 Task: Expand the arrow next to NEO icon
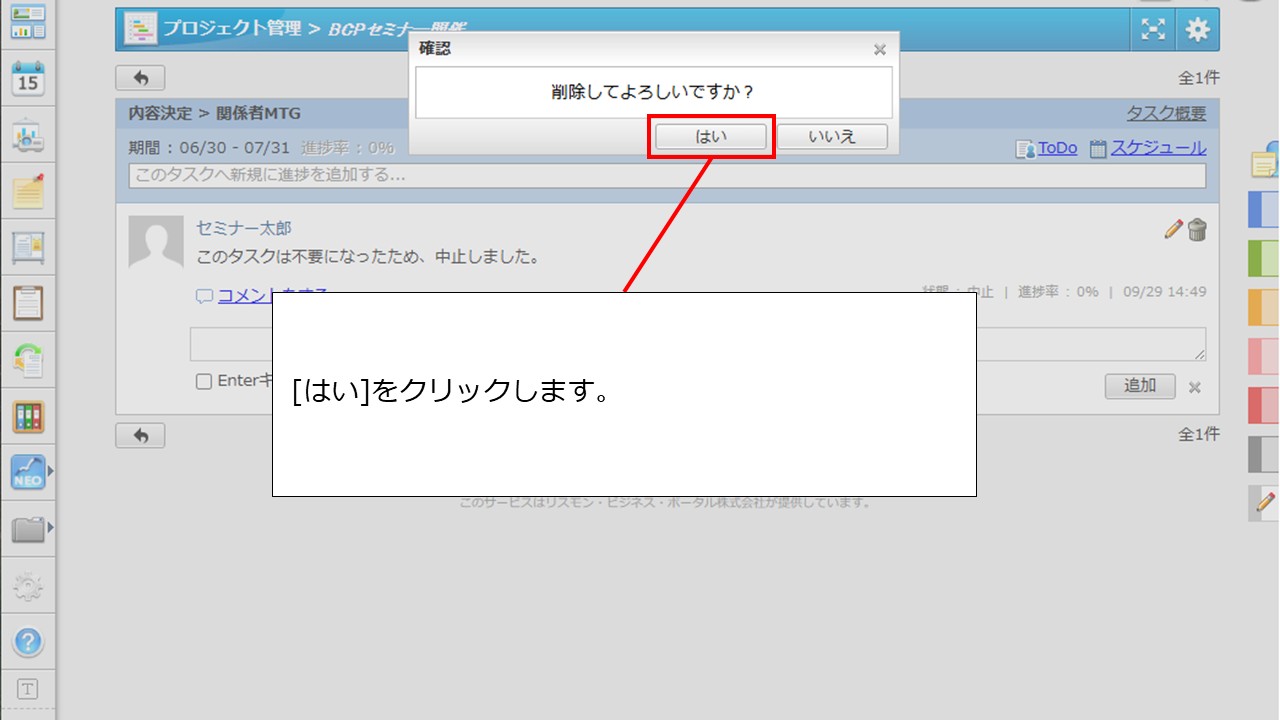tap(50, 470)
